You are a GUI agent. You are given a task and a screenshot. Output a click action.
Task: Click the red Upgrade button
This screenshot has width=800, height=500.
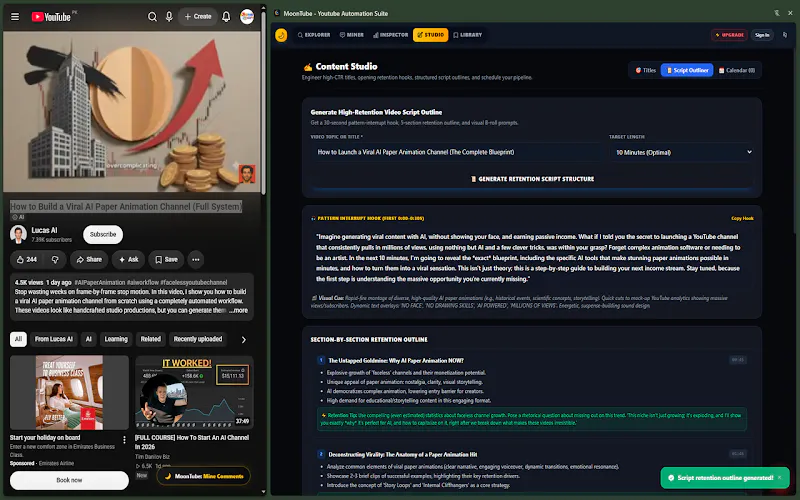(729, 35)
